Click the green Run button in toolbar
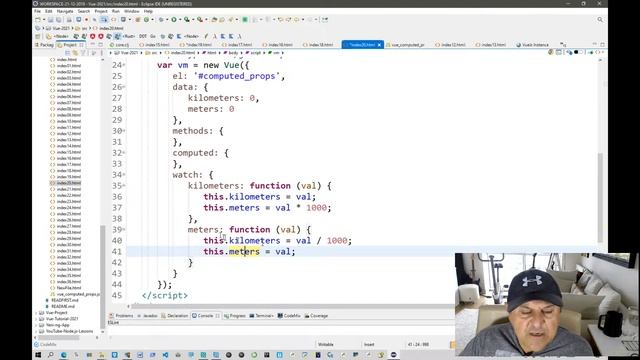The image size is (640, 360). point(174,20)
